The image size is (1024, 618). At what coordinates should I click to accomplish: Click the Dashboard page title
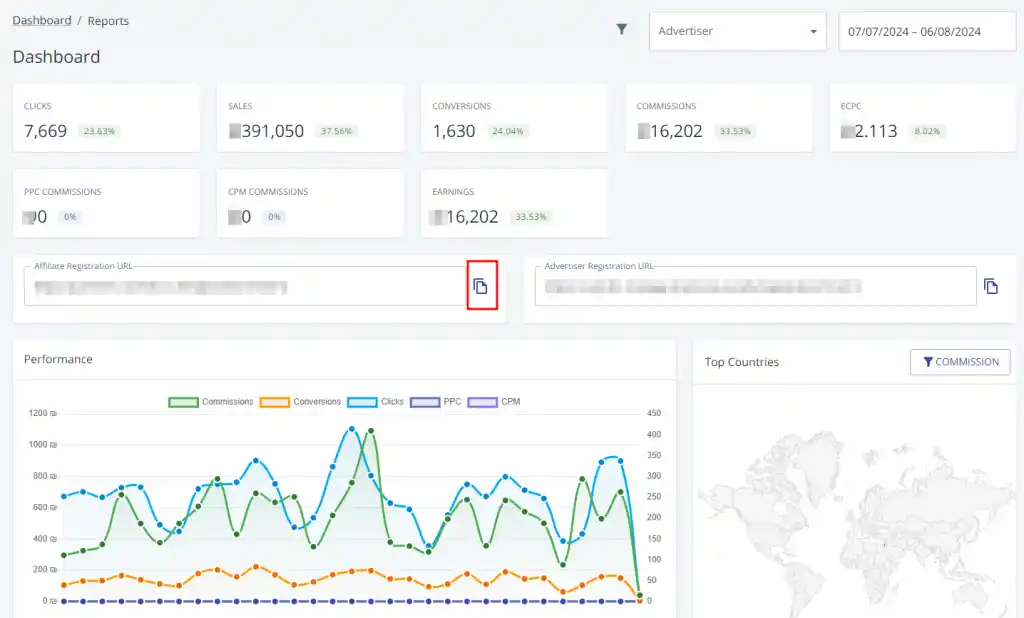pos(56,57)
